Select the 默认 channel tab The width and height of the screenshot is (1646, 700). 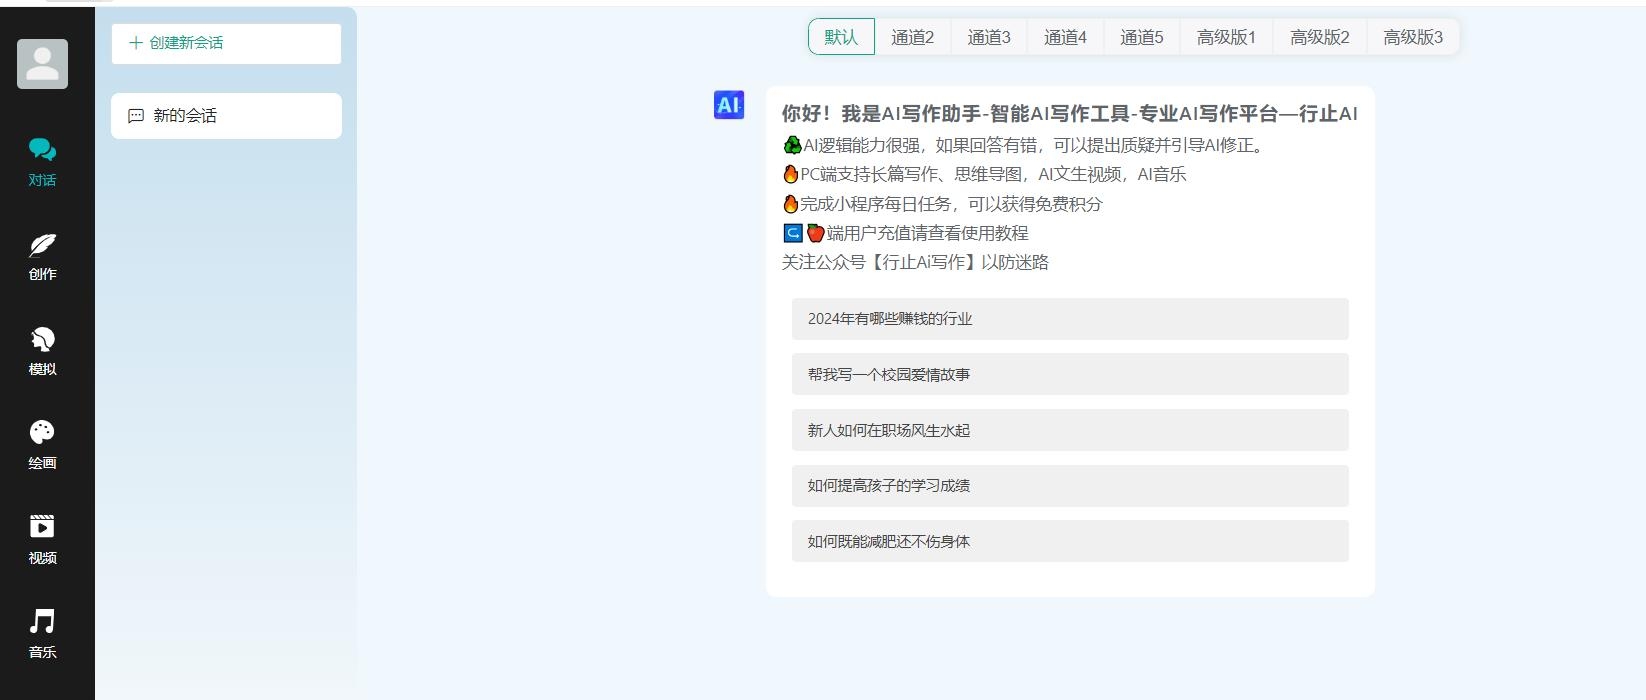pos(841,37)
